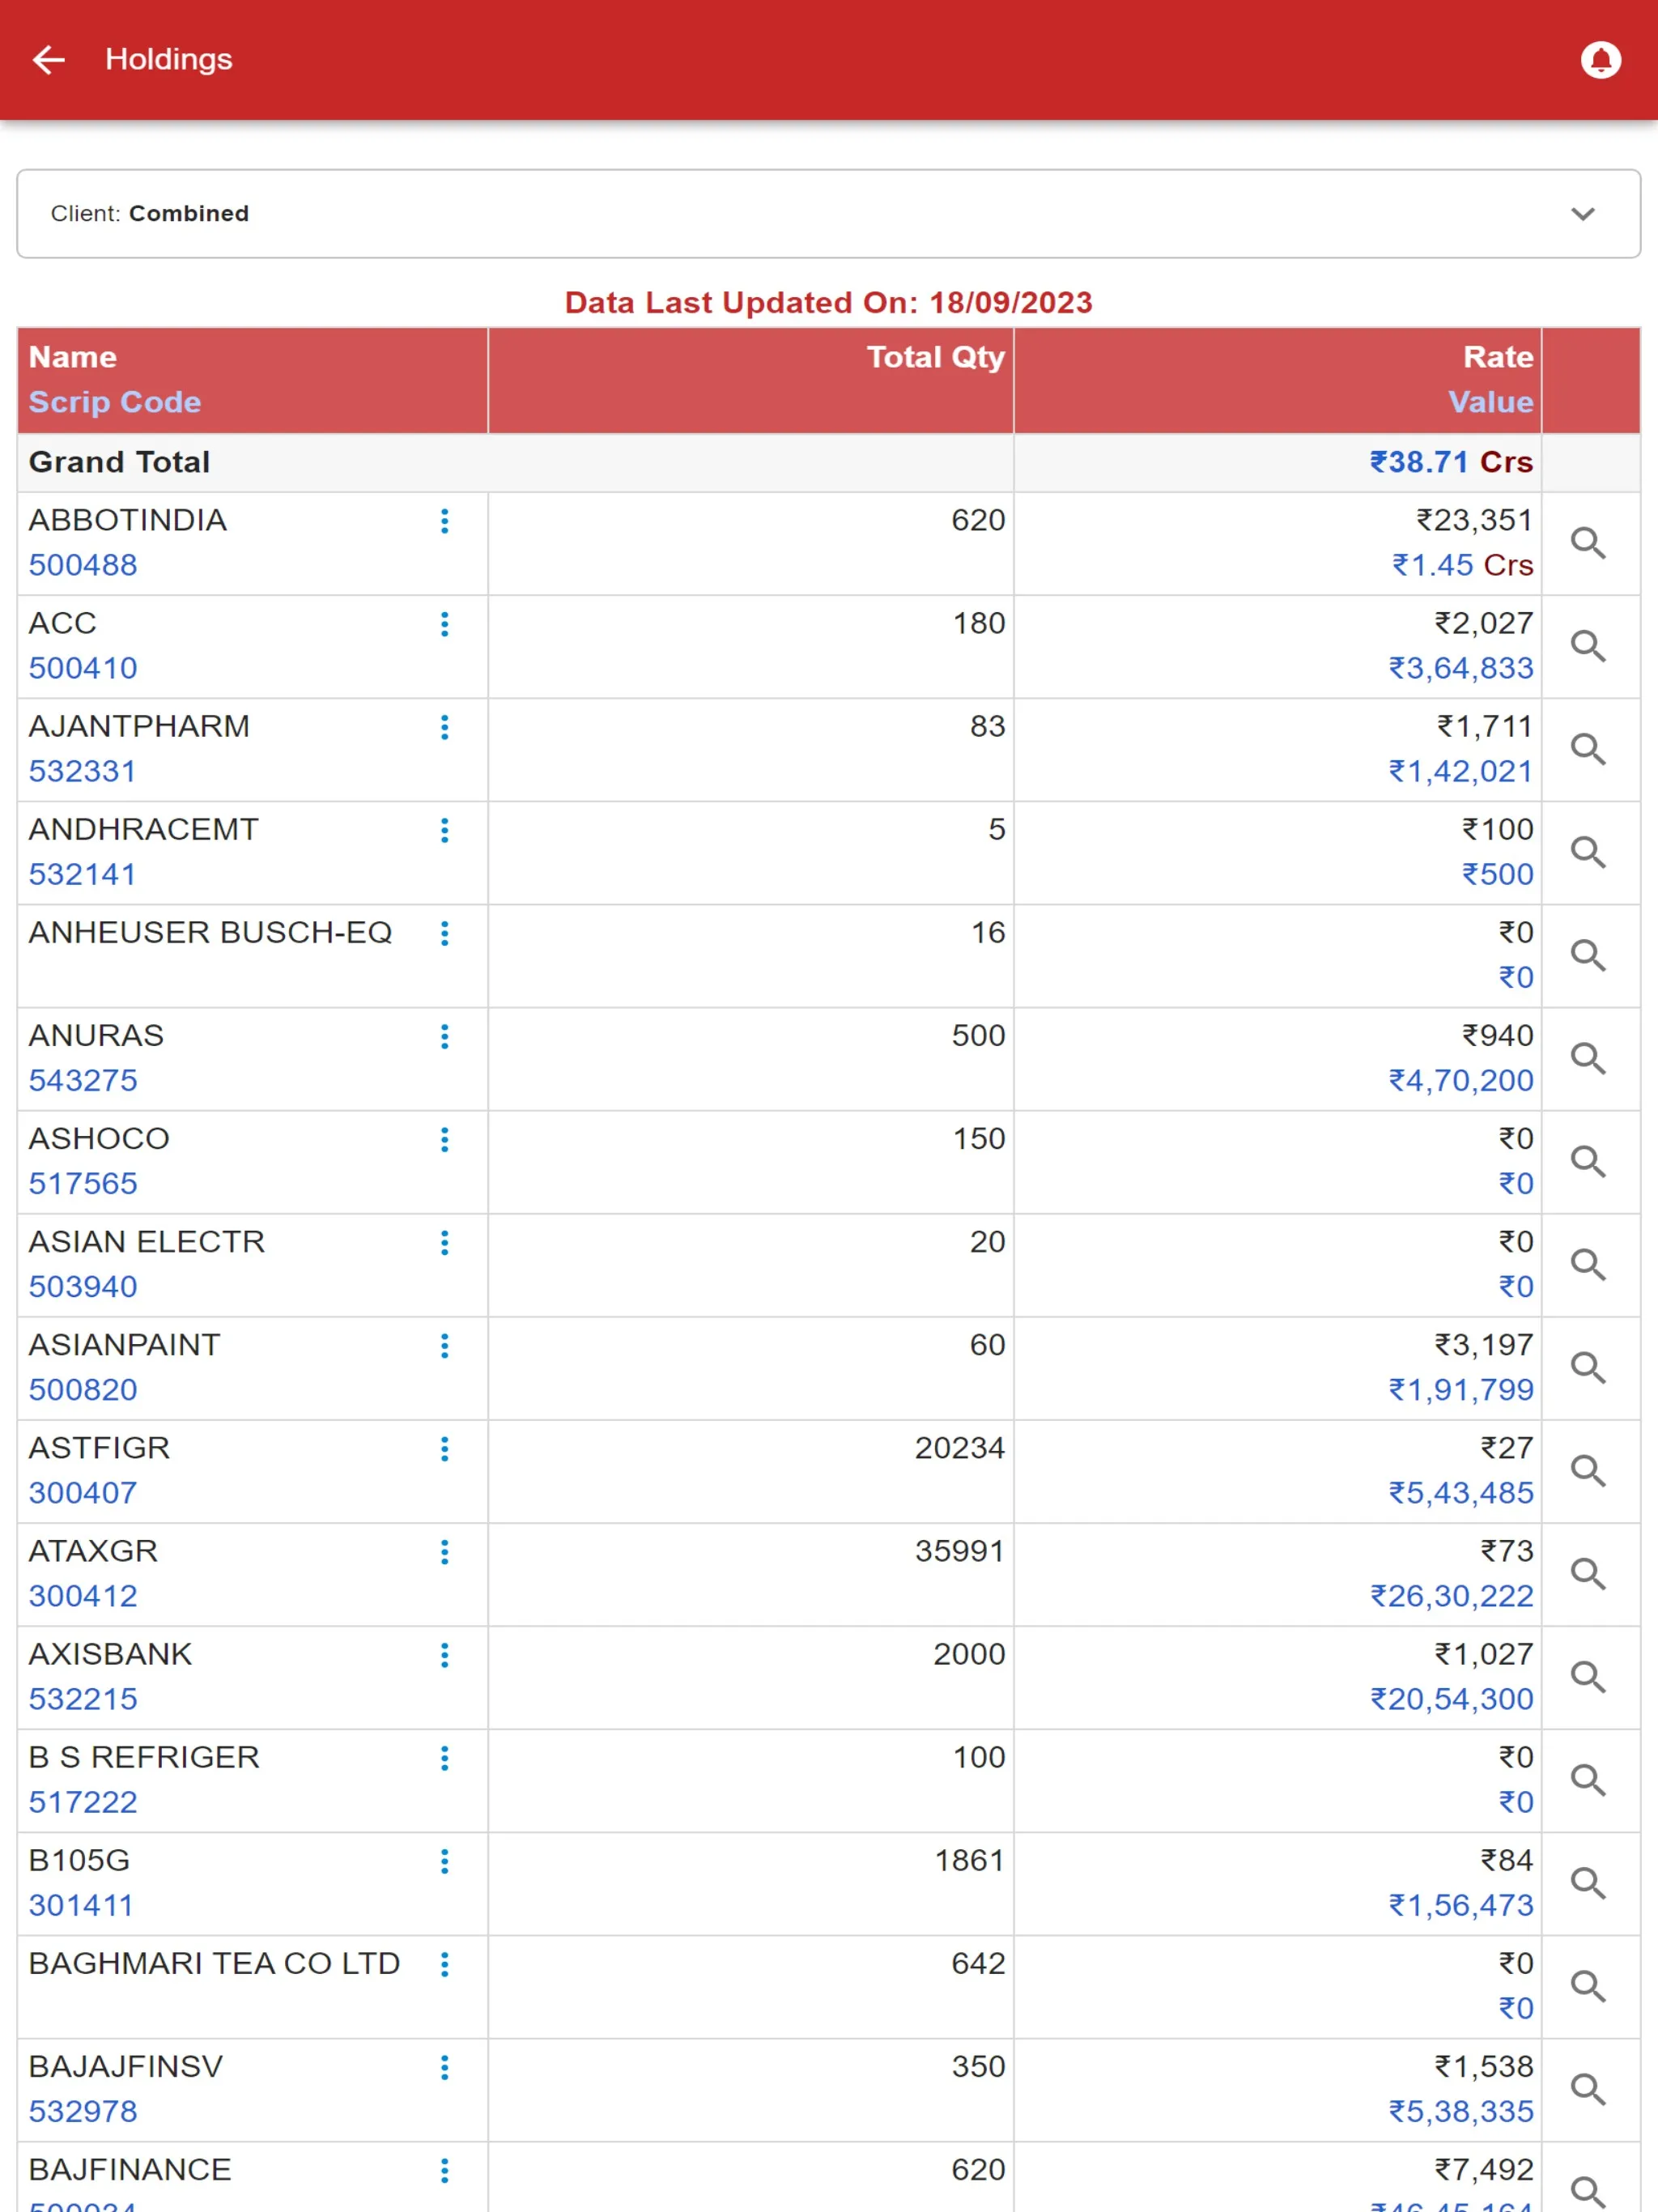Image resolution: width=1658 pixels, height=2212 pixels.
Task: Click search icon for BAGHMARI TEA row
Action: pos(1588,1985)
